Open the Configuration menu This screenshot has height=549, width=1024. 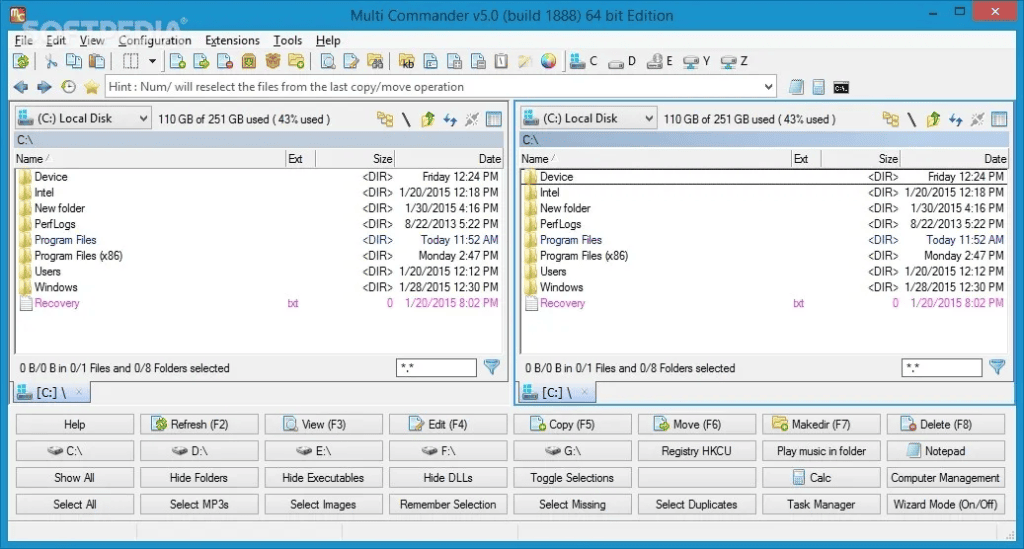(154, 41)
